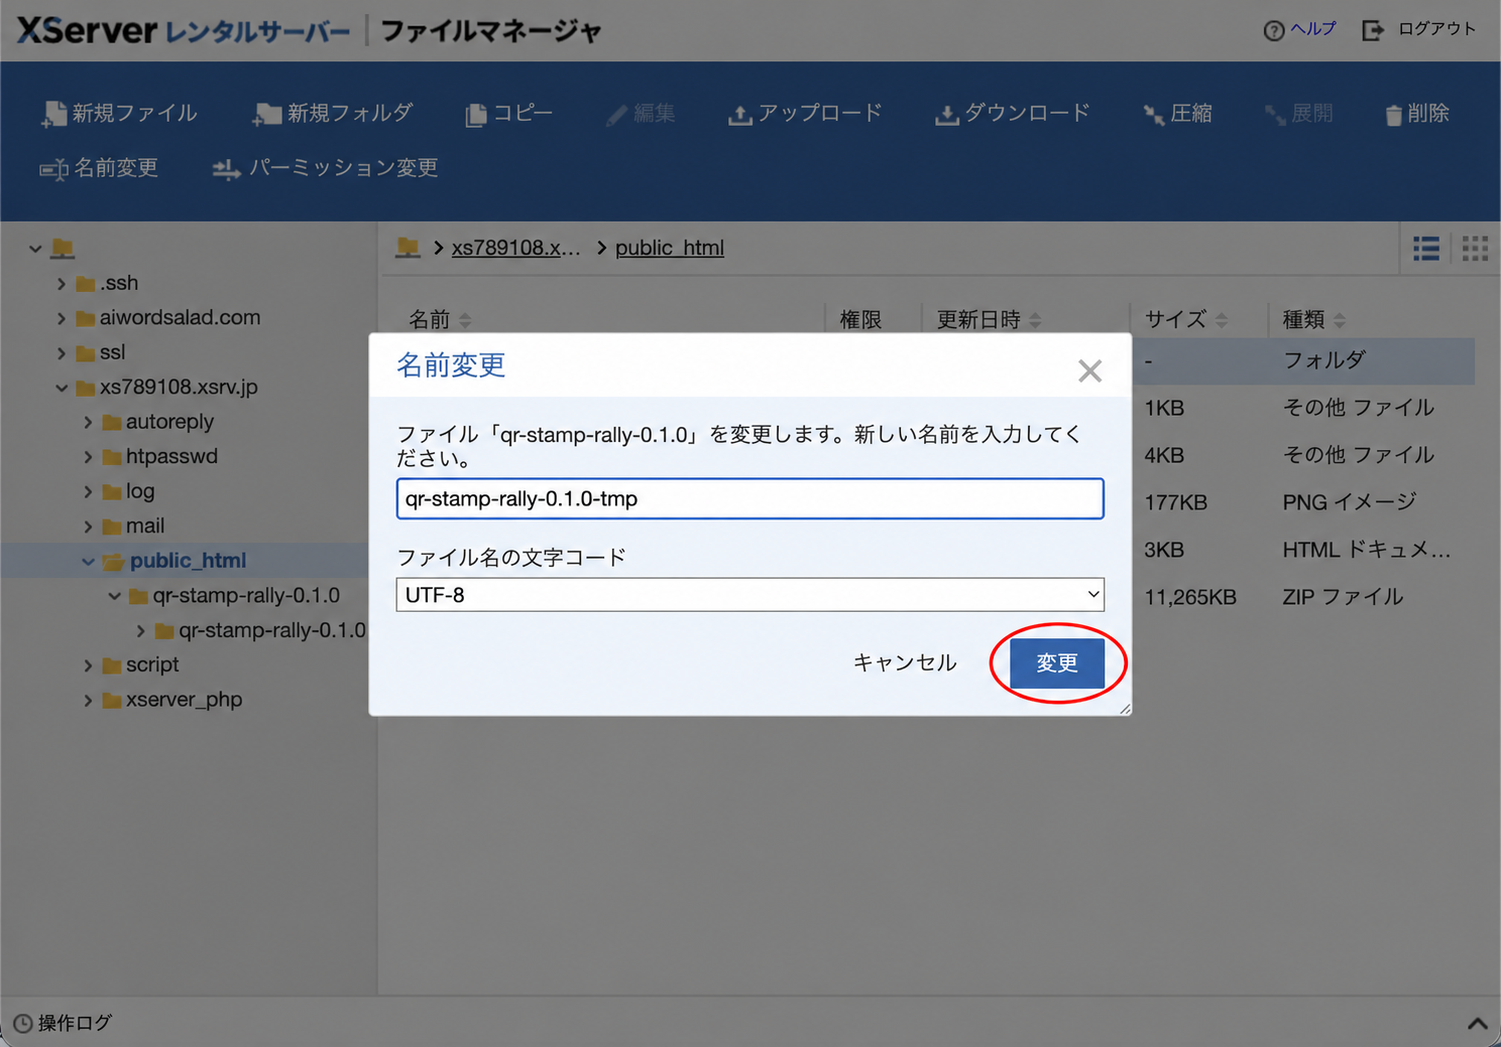Screen dimensions: 1501x1047
Task: Click the new file name input field
Action: [750, 498]
